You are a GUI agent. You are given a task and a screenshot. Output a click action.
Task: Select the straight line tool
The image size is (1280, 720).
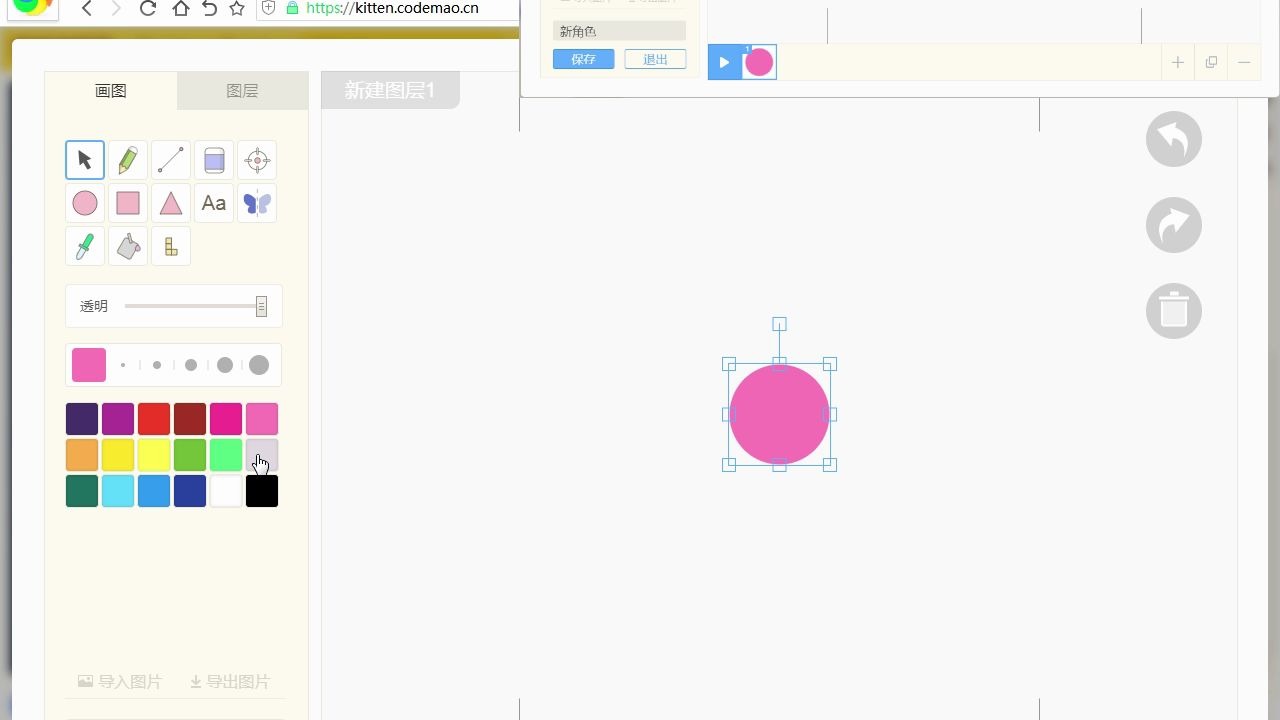[171, 160]
